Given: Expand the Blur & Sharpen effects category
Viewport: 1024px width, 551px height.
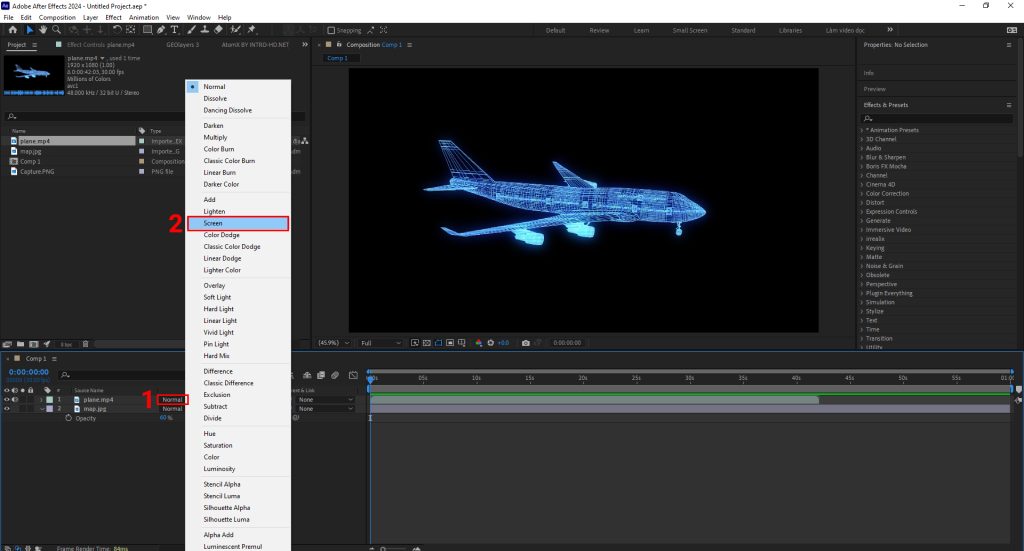Looking at the screenshot, I should click(886, 157).
